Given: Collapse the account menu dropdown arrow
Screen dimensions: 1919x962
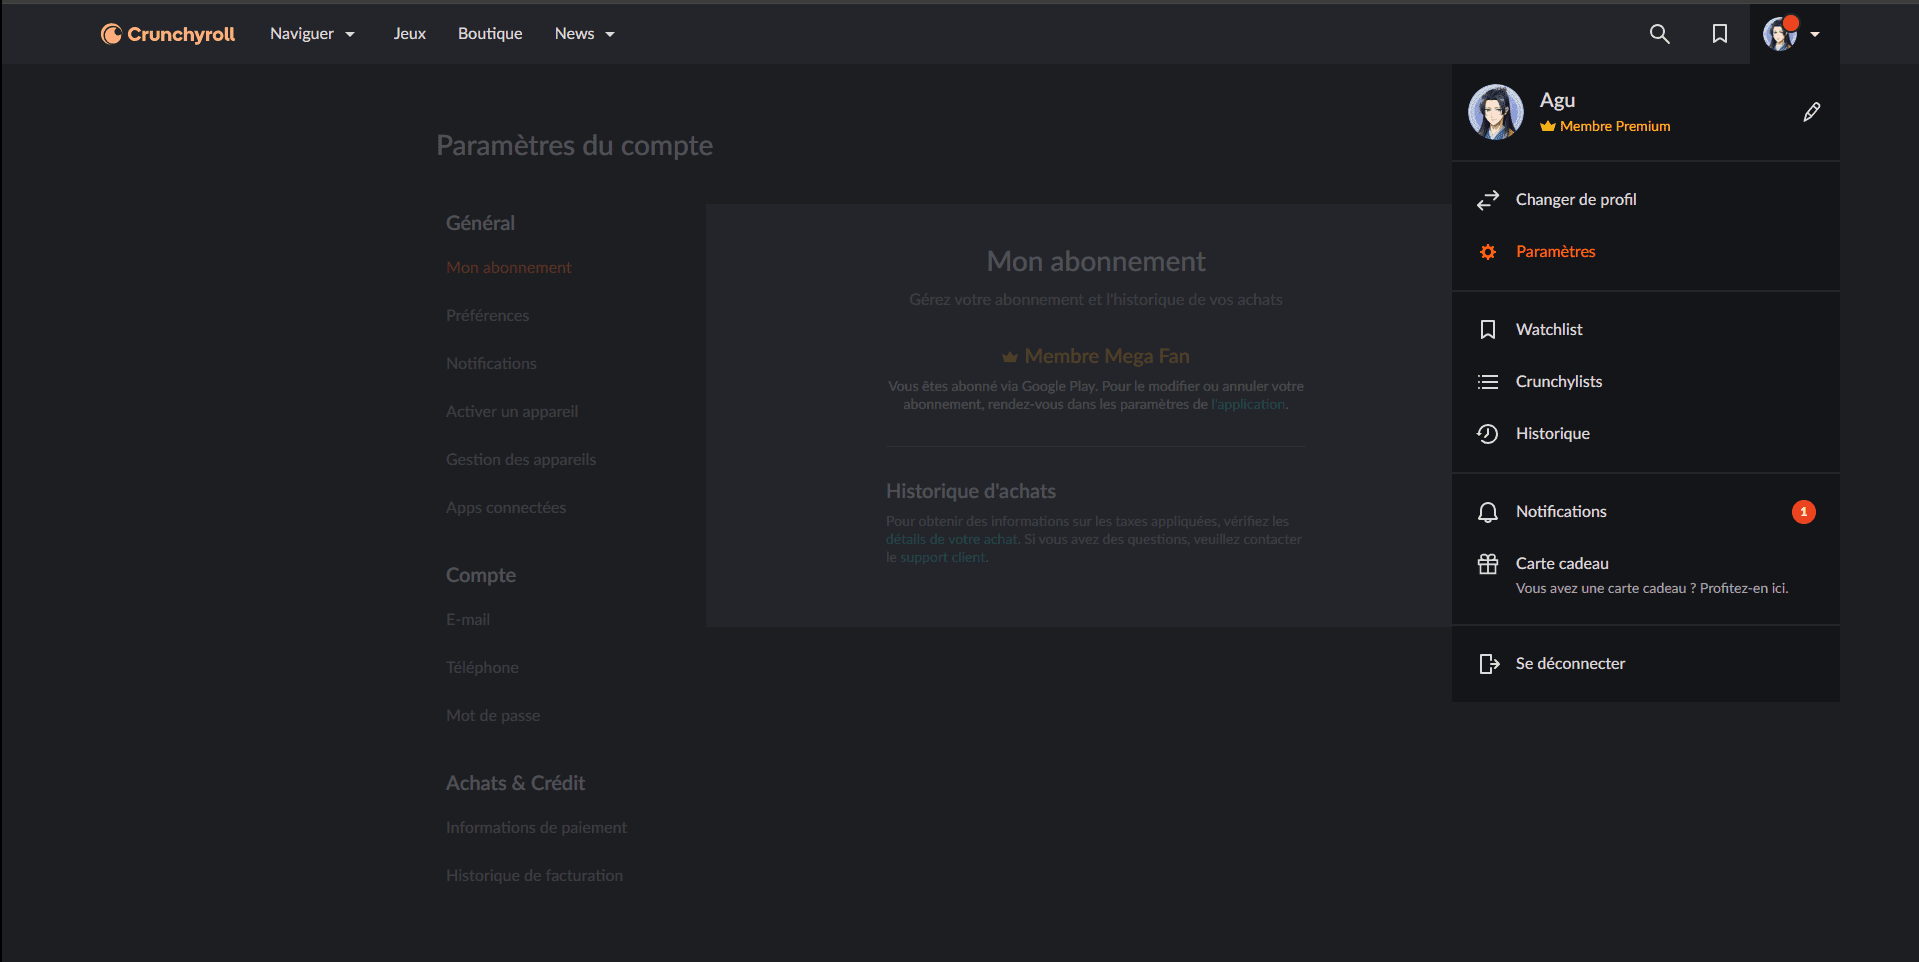Looking at the screenshot, I should pos(1815,34).
